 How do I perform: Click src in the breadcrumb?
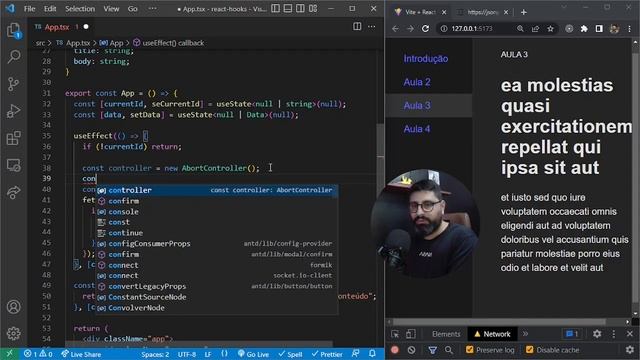40,43
